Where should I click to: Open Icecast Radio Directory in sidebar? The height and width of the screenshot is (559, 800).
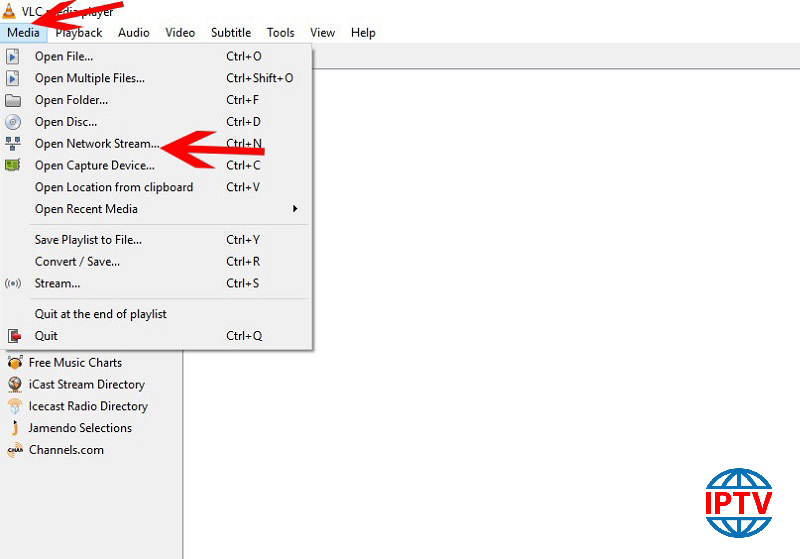coord(88,406)
